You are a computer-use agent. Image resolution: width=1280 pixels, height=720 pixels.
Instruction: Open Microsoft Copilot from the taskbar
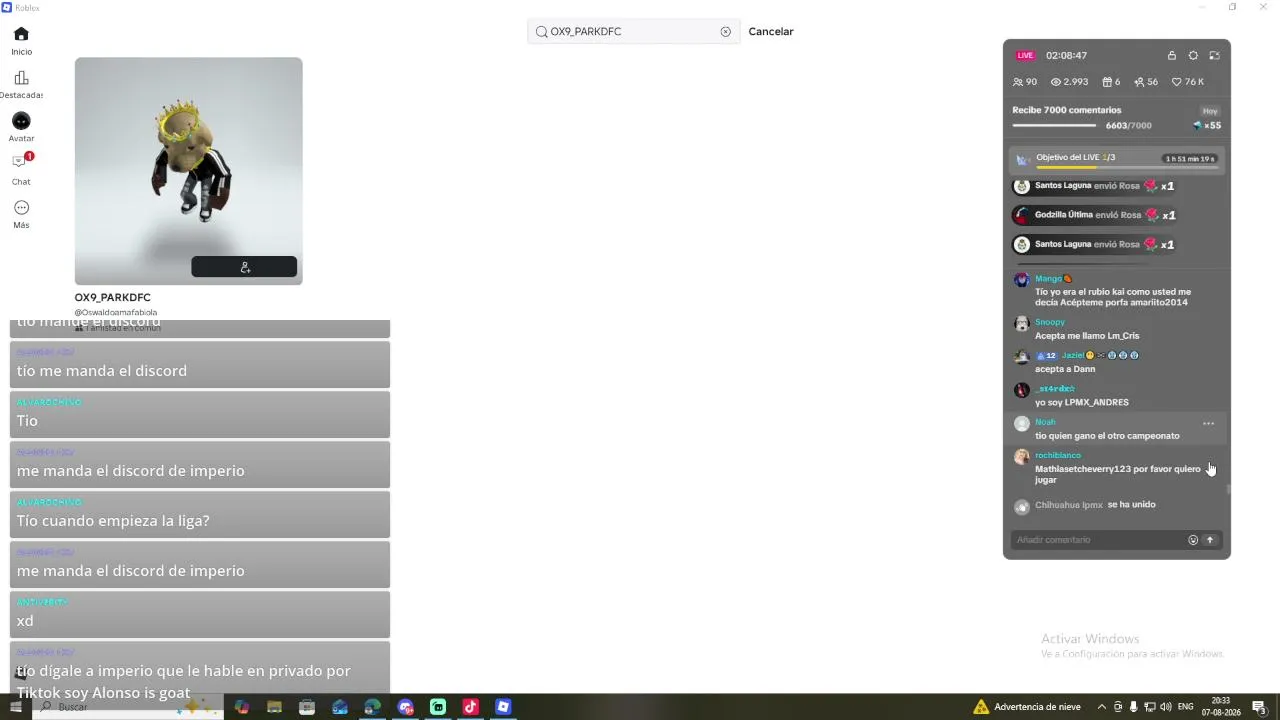tap(242, 707)
